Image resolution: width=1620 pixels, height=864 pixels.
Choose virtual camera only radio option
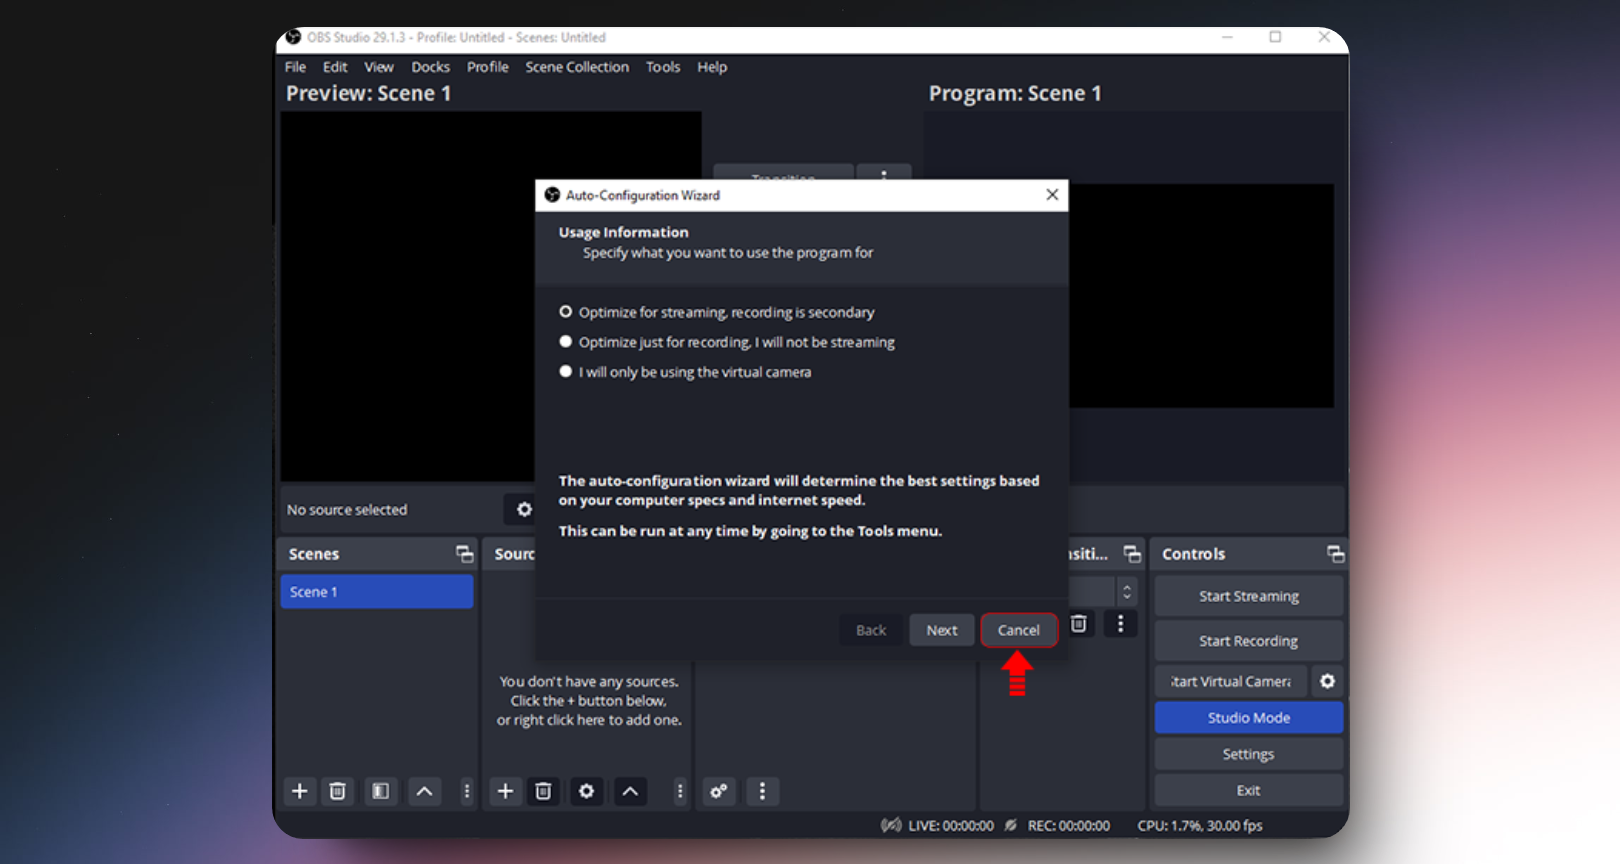tap(566, 371)
